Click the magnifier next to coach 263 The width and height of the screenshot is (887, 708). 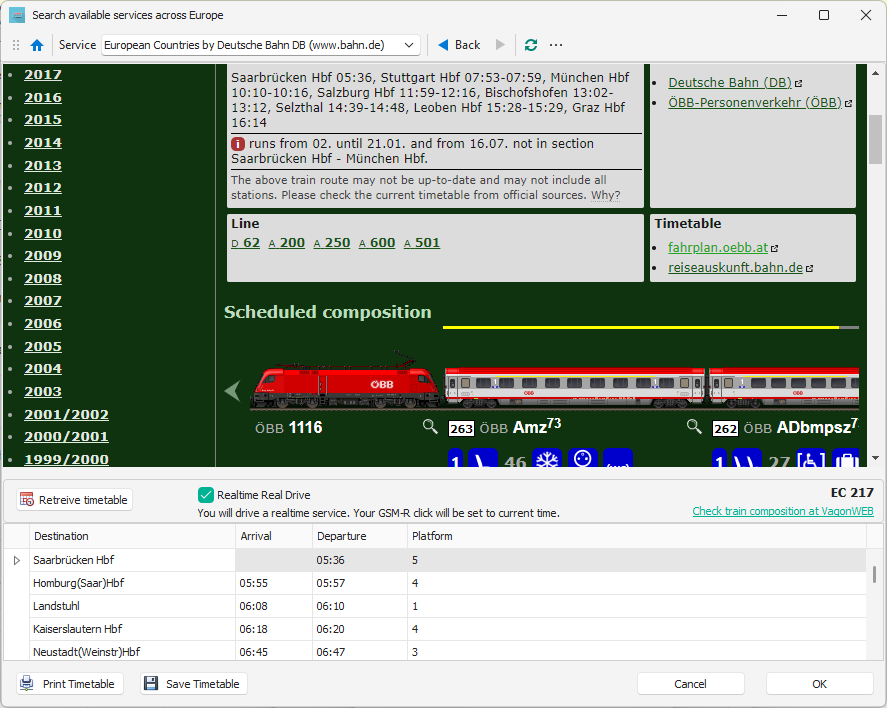tap(430, 427)
